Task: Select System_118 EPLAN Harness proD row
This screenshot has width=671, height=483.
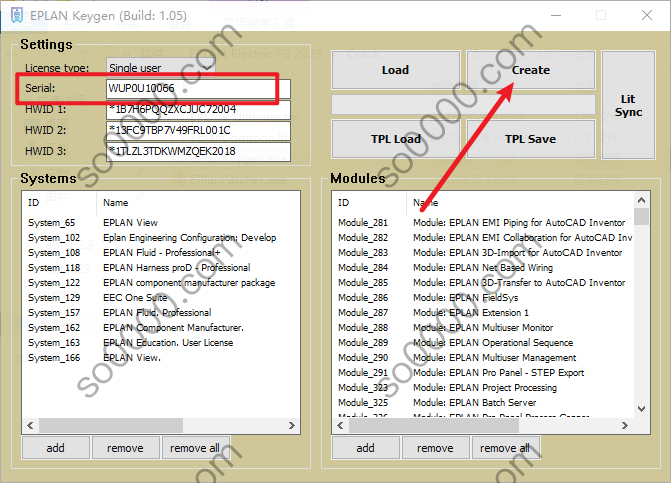Action: [161, 267]
